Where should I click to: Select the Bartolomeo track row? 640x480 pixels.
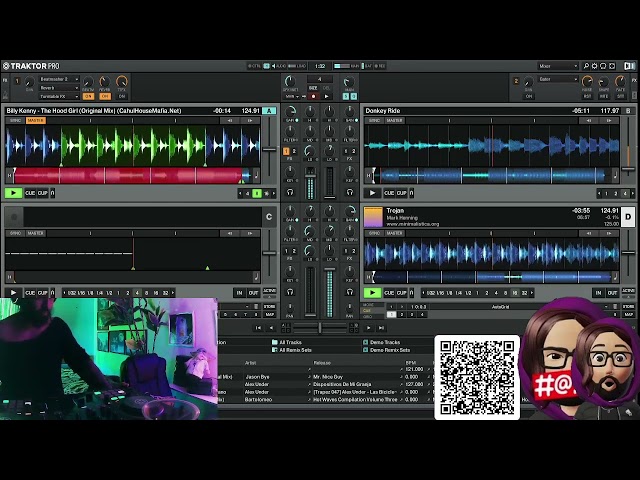[326, 400]
